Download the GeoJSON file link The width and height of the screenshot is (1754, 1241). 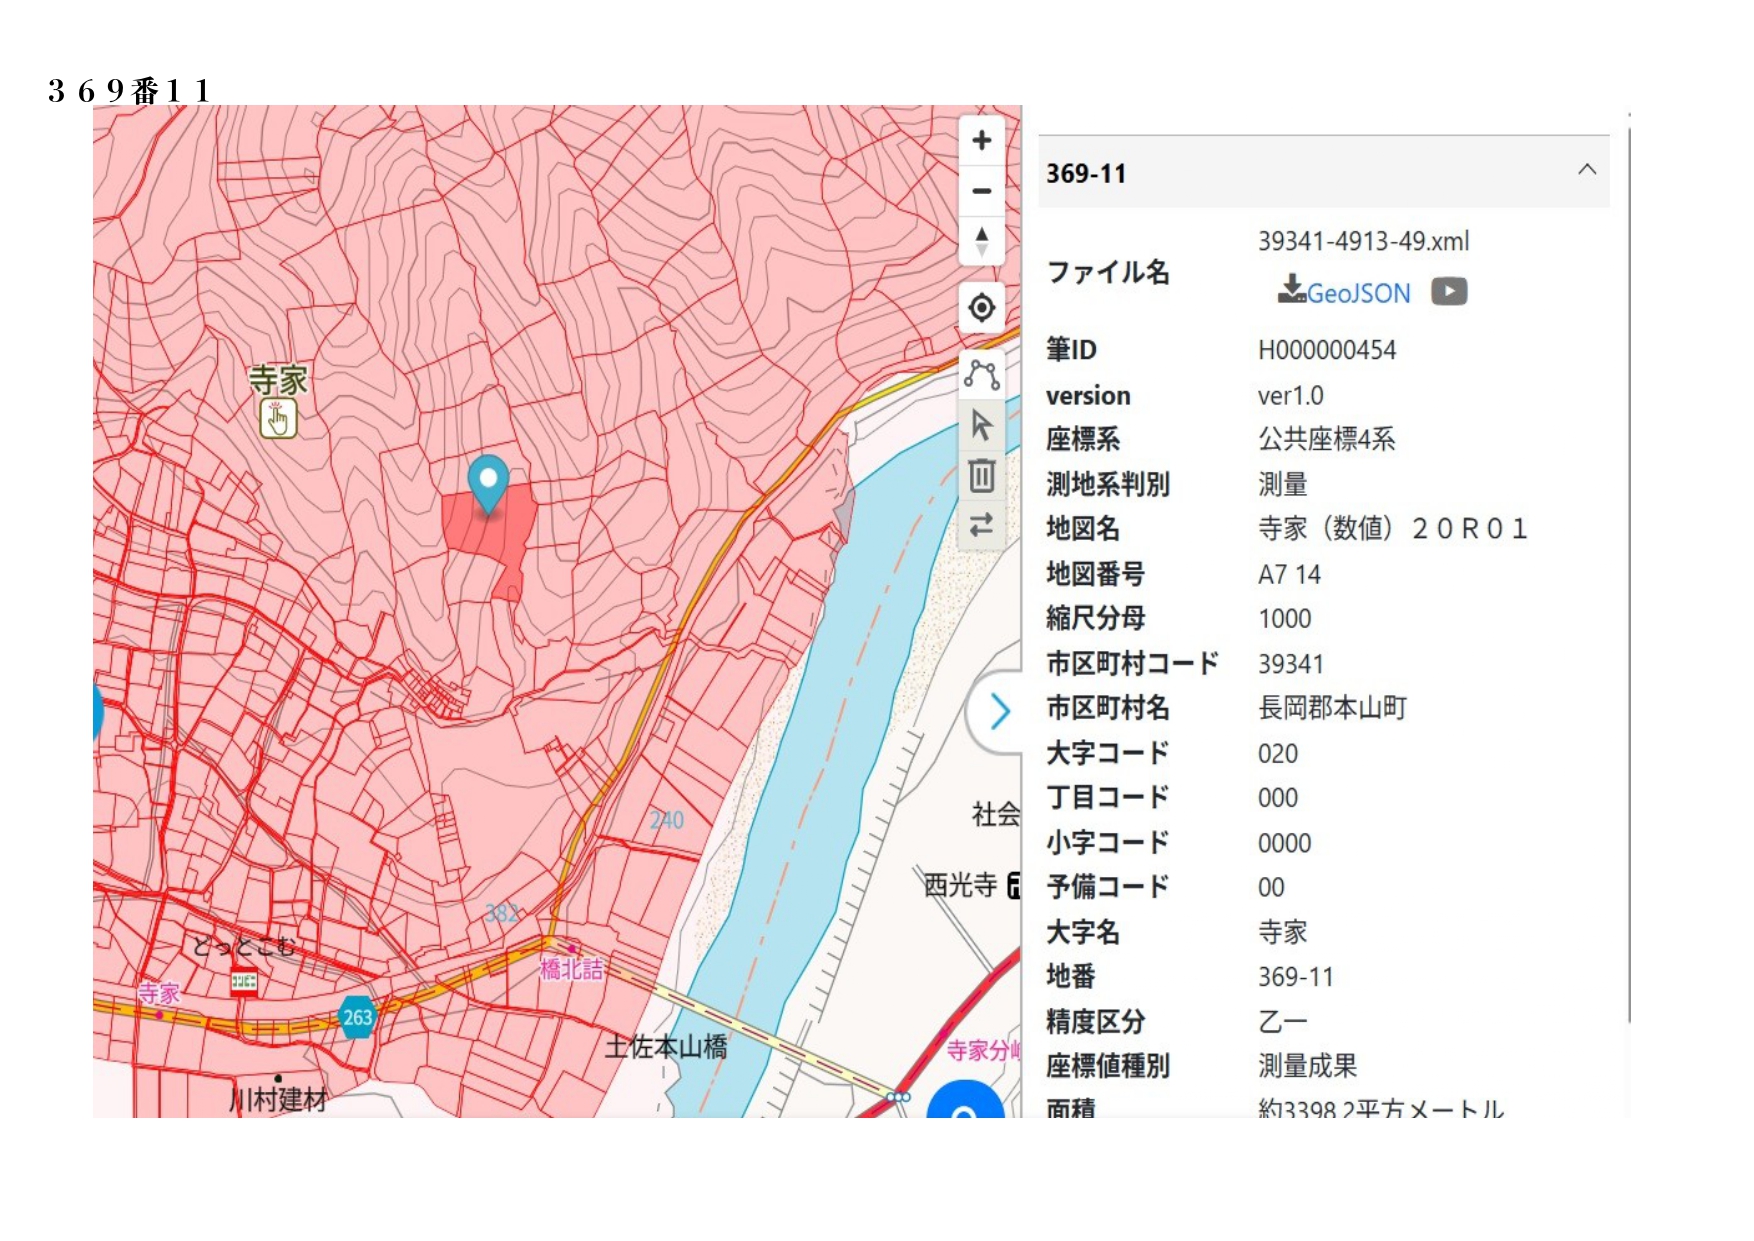1358,293
